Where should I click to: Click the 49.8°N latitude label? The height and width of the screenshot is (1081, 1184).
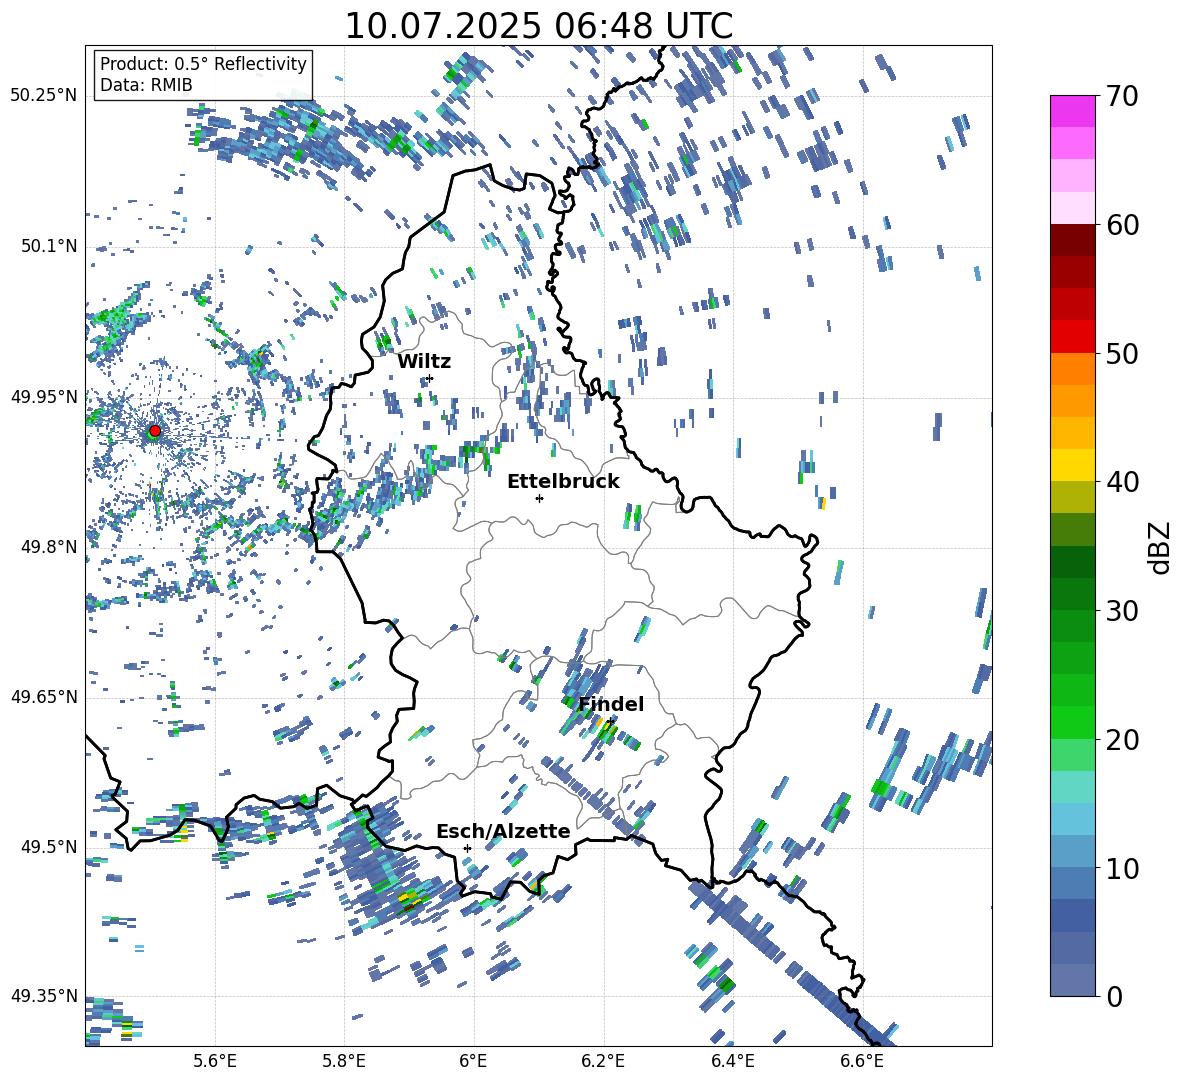click(x=48, y=547)
